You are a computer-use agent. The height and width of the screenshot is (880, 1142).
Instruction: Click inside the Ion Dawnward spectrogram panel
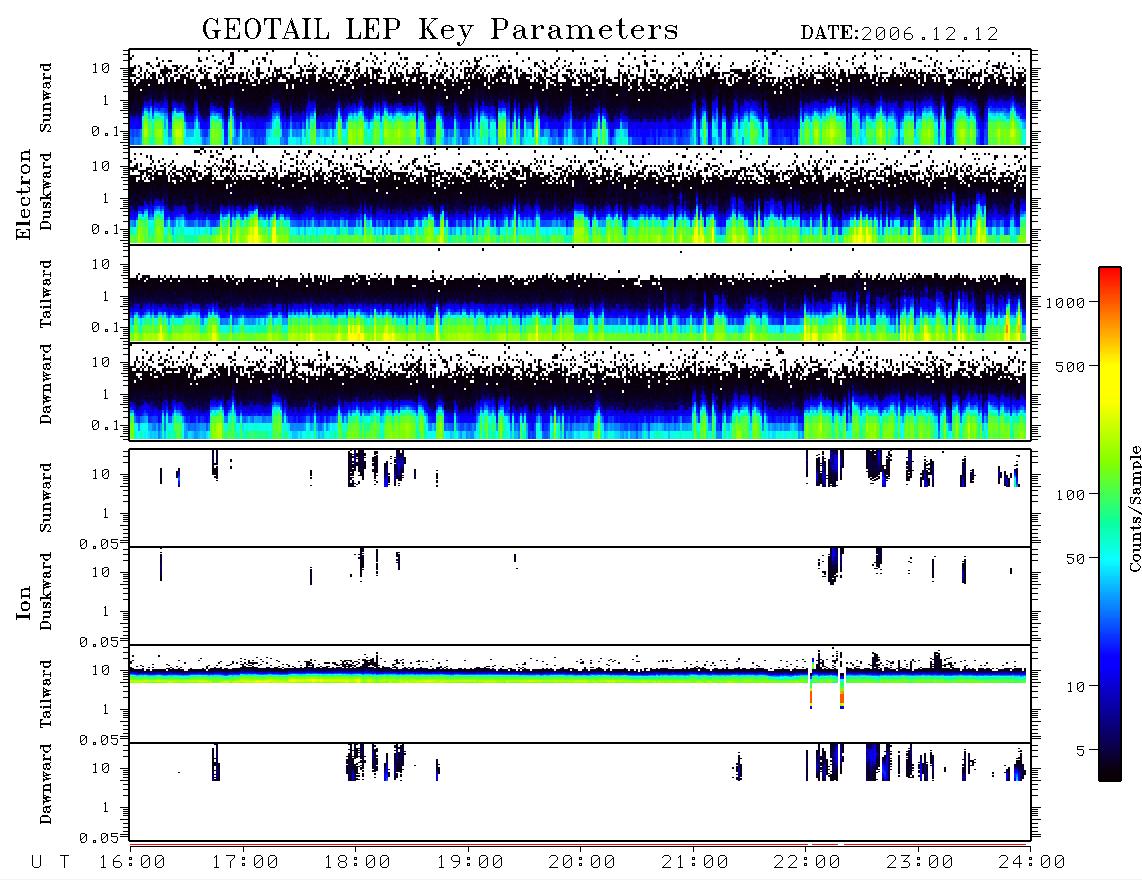[579, 792]
